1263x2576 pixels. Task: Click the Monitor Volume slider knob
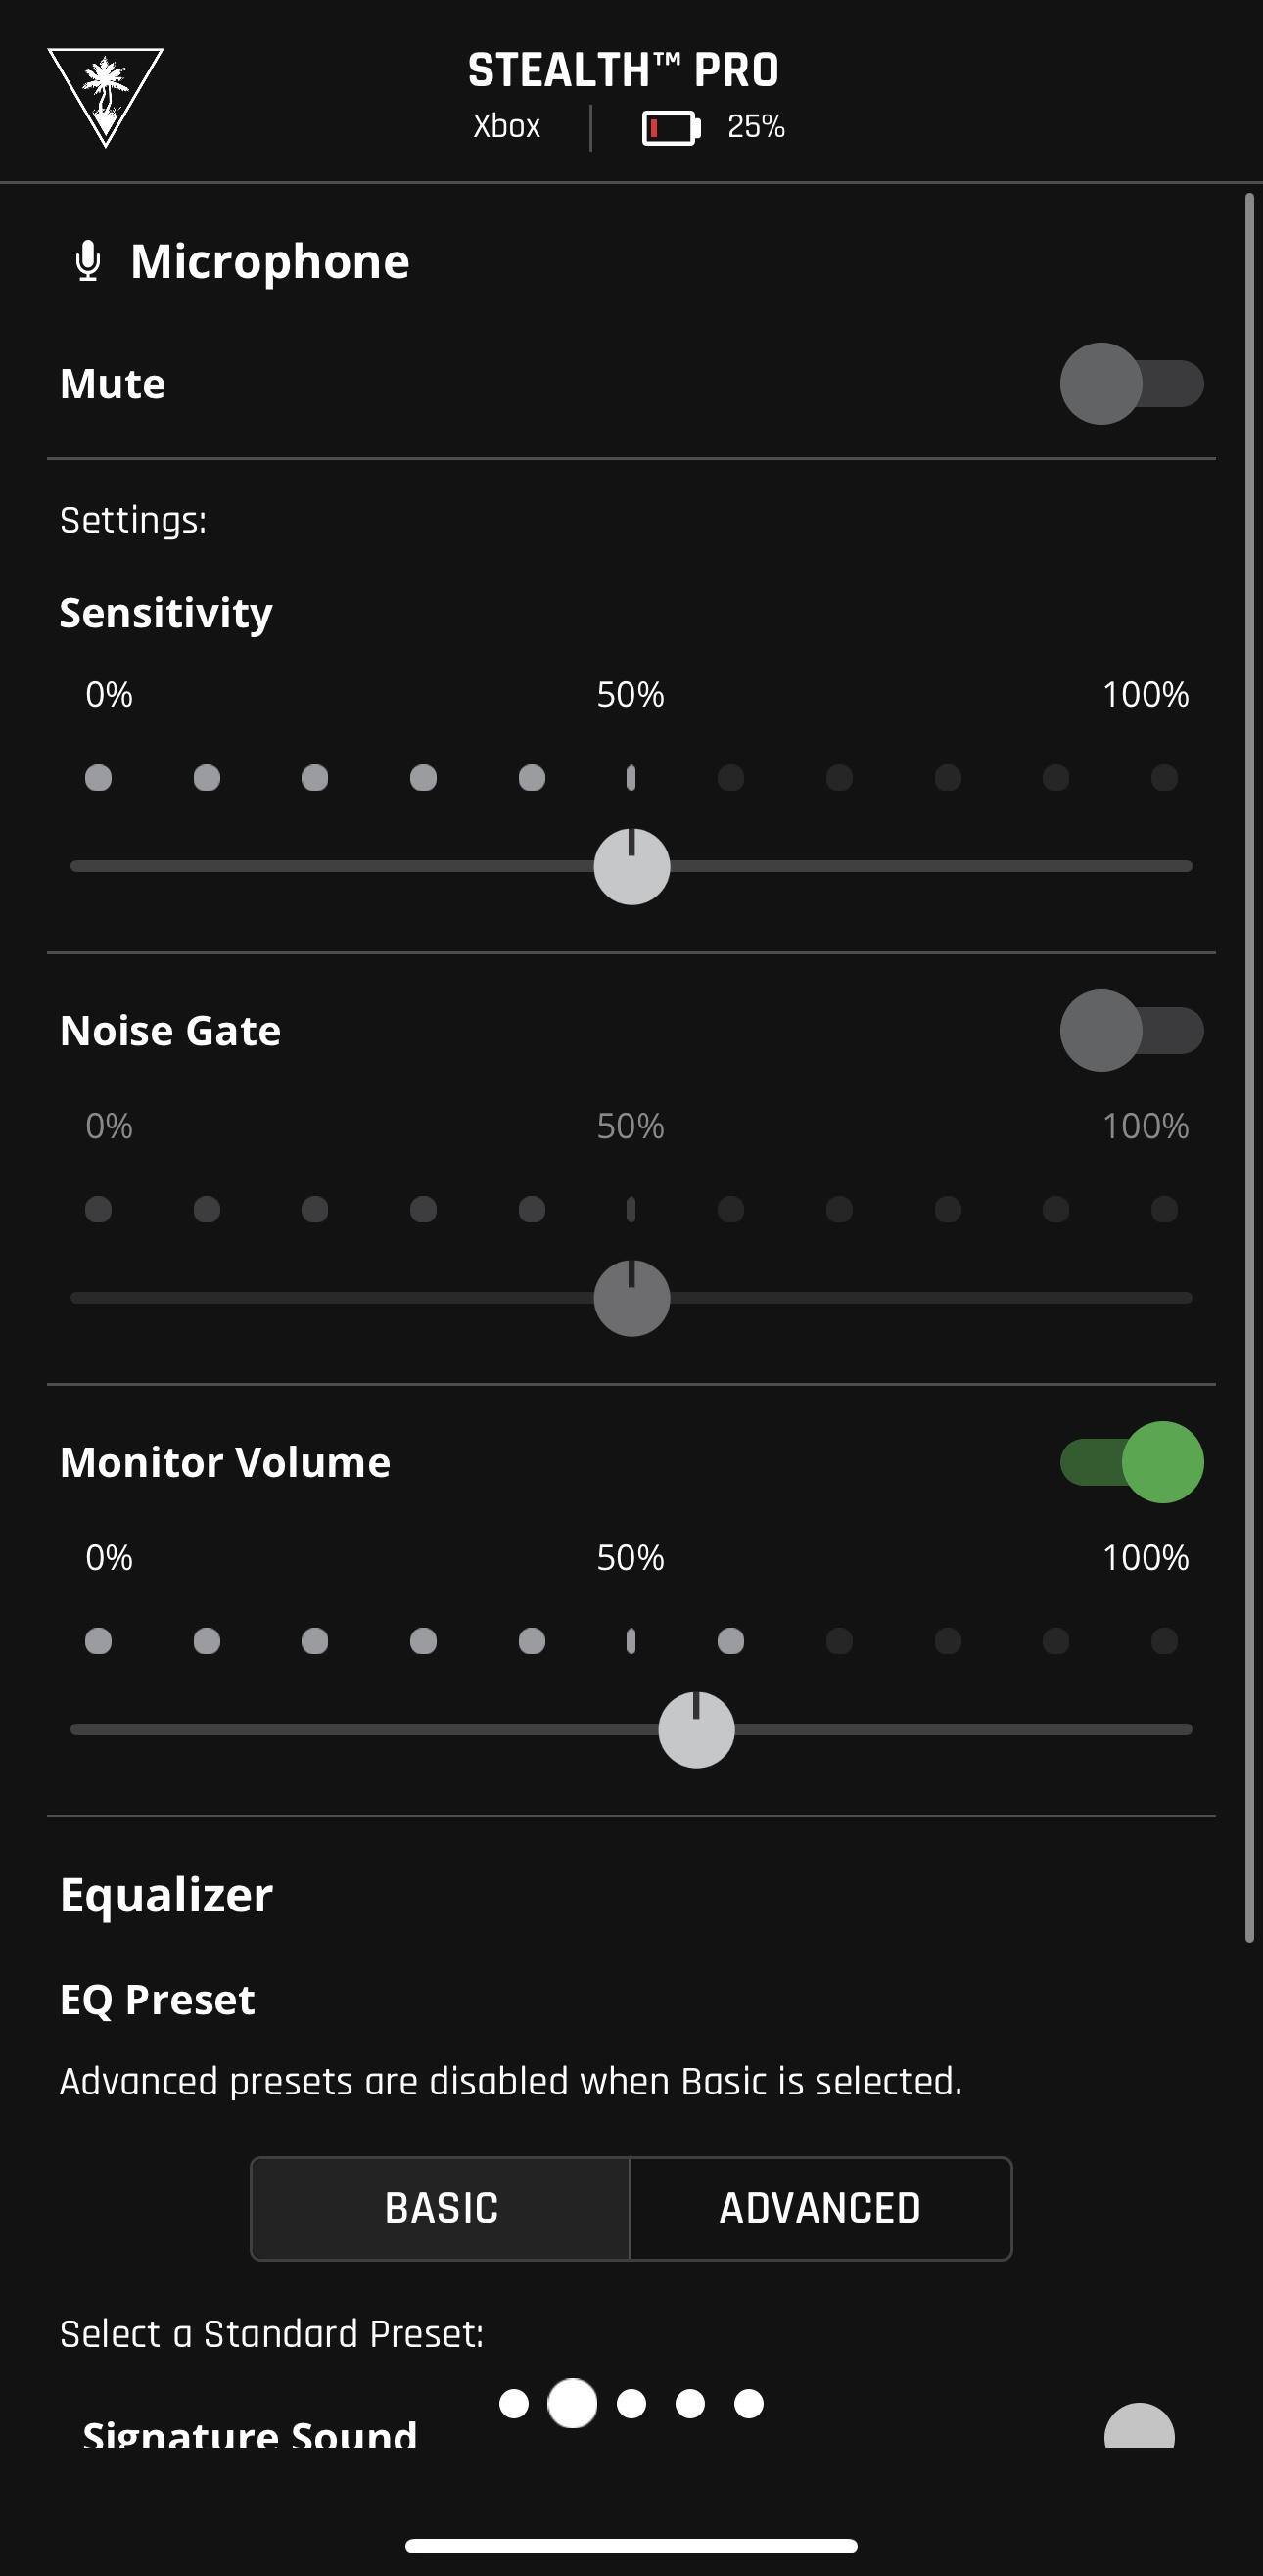click(696, 1729)
